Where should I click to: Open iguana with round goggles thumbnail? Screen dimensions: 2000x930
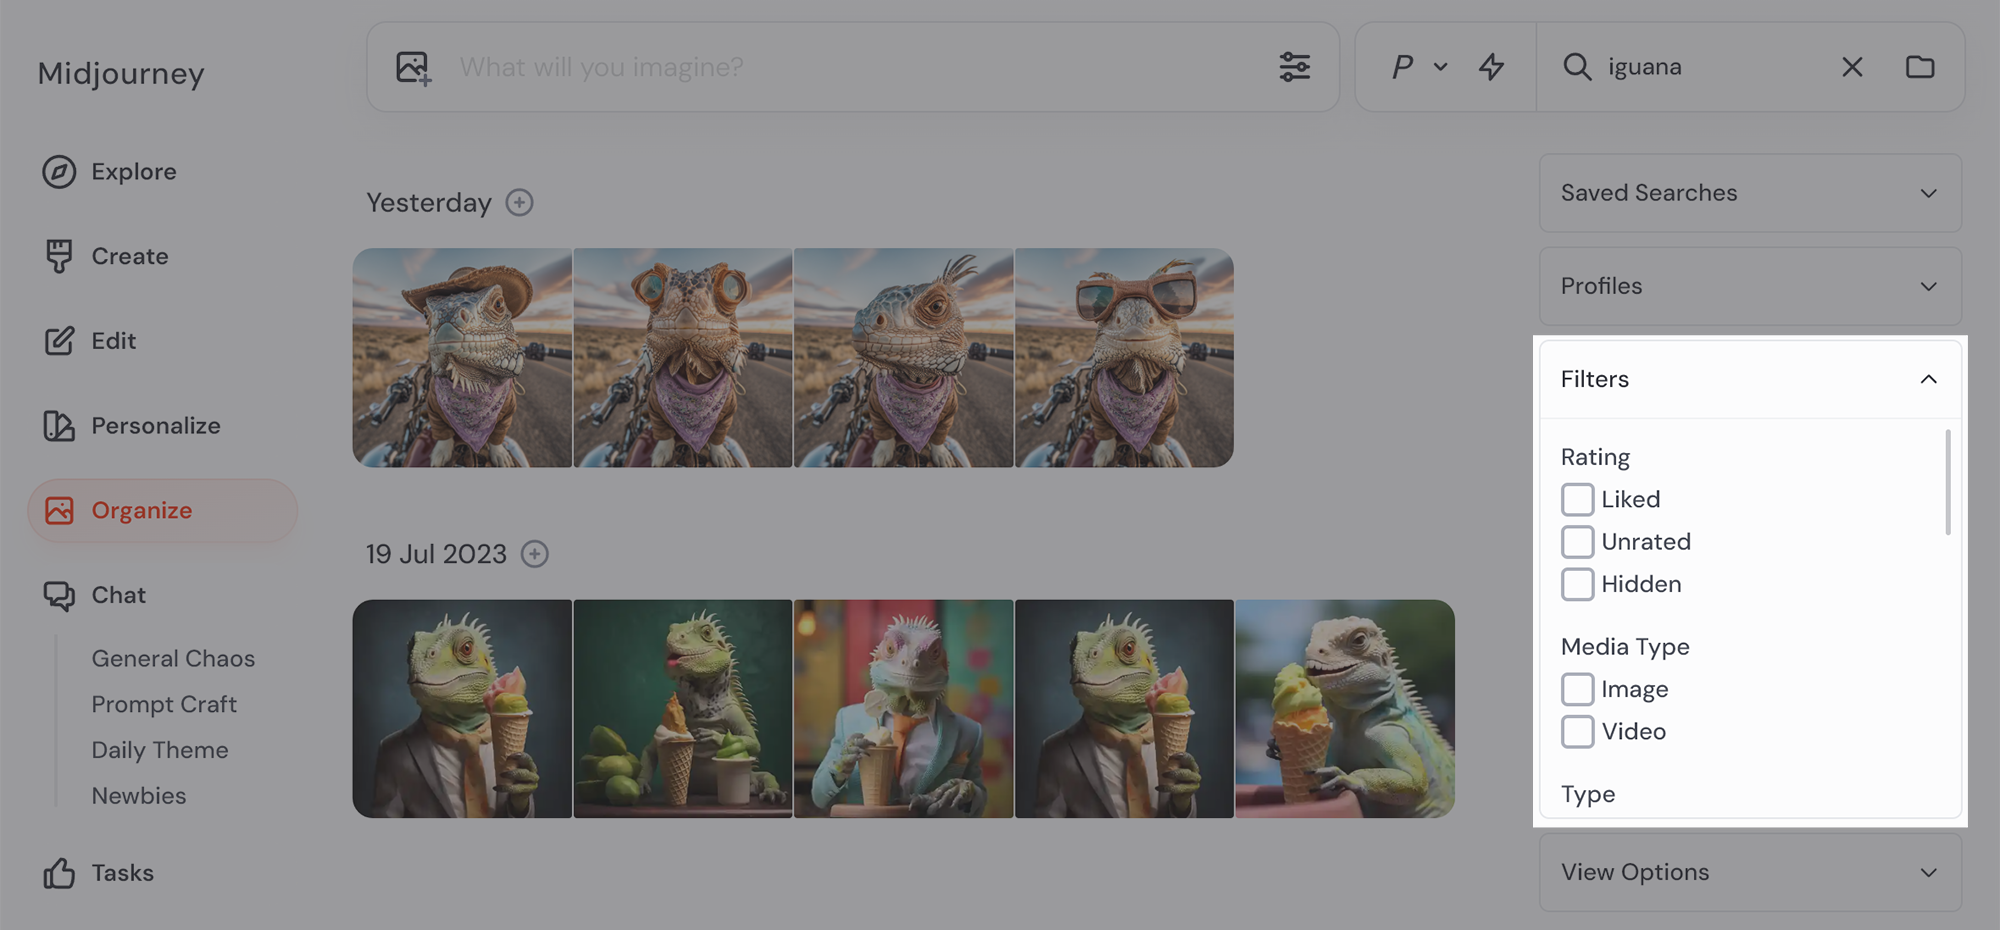coord(683,358)
